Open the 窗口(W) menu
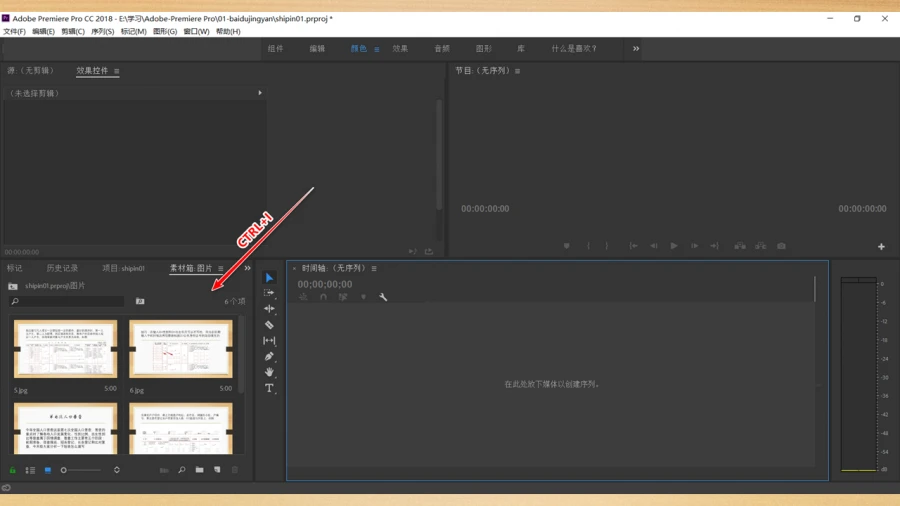Viewport: 900px width, 506px height. pos(196,32)
